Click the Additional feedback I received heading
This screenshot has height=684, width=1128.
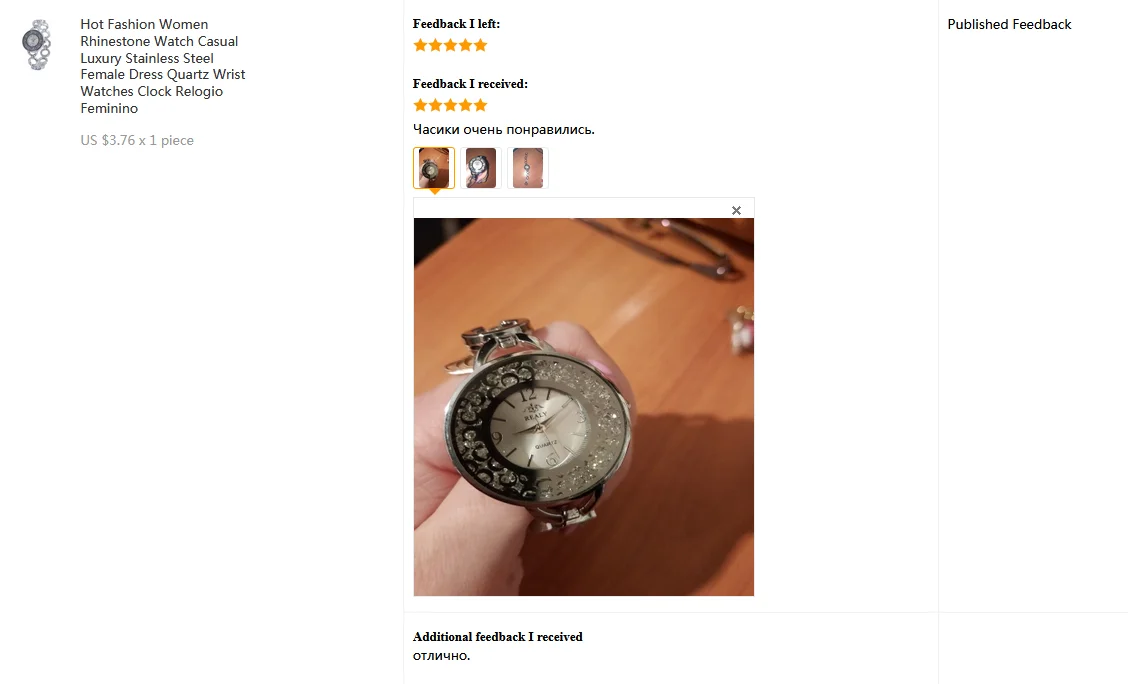point(497,637)
